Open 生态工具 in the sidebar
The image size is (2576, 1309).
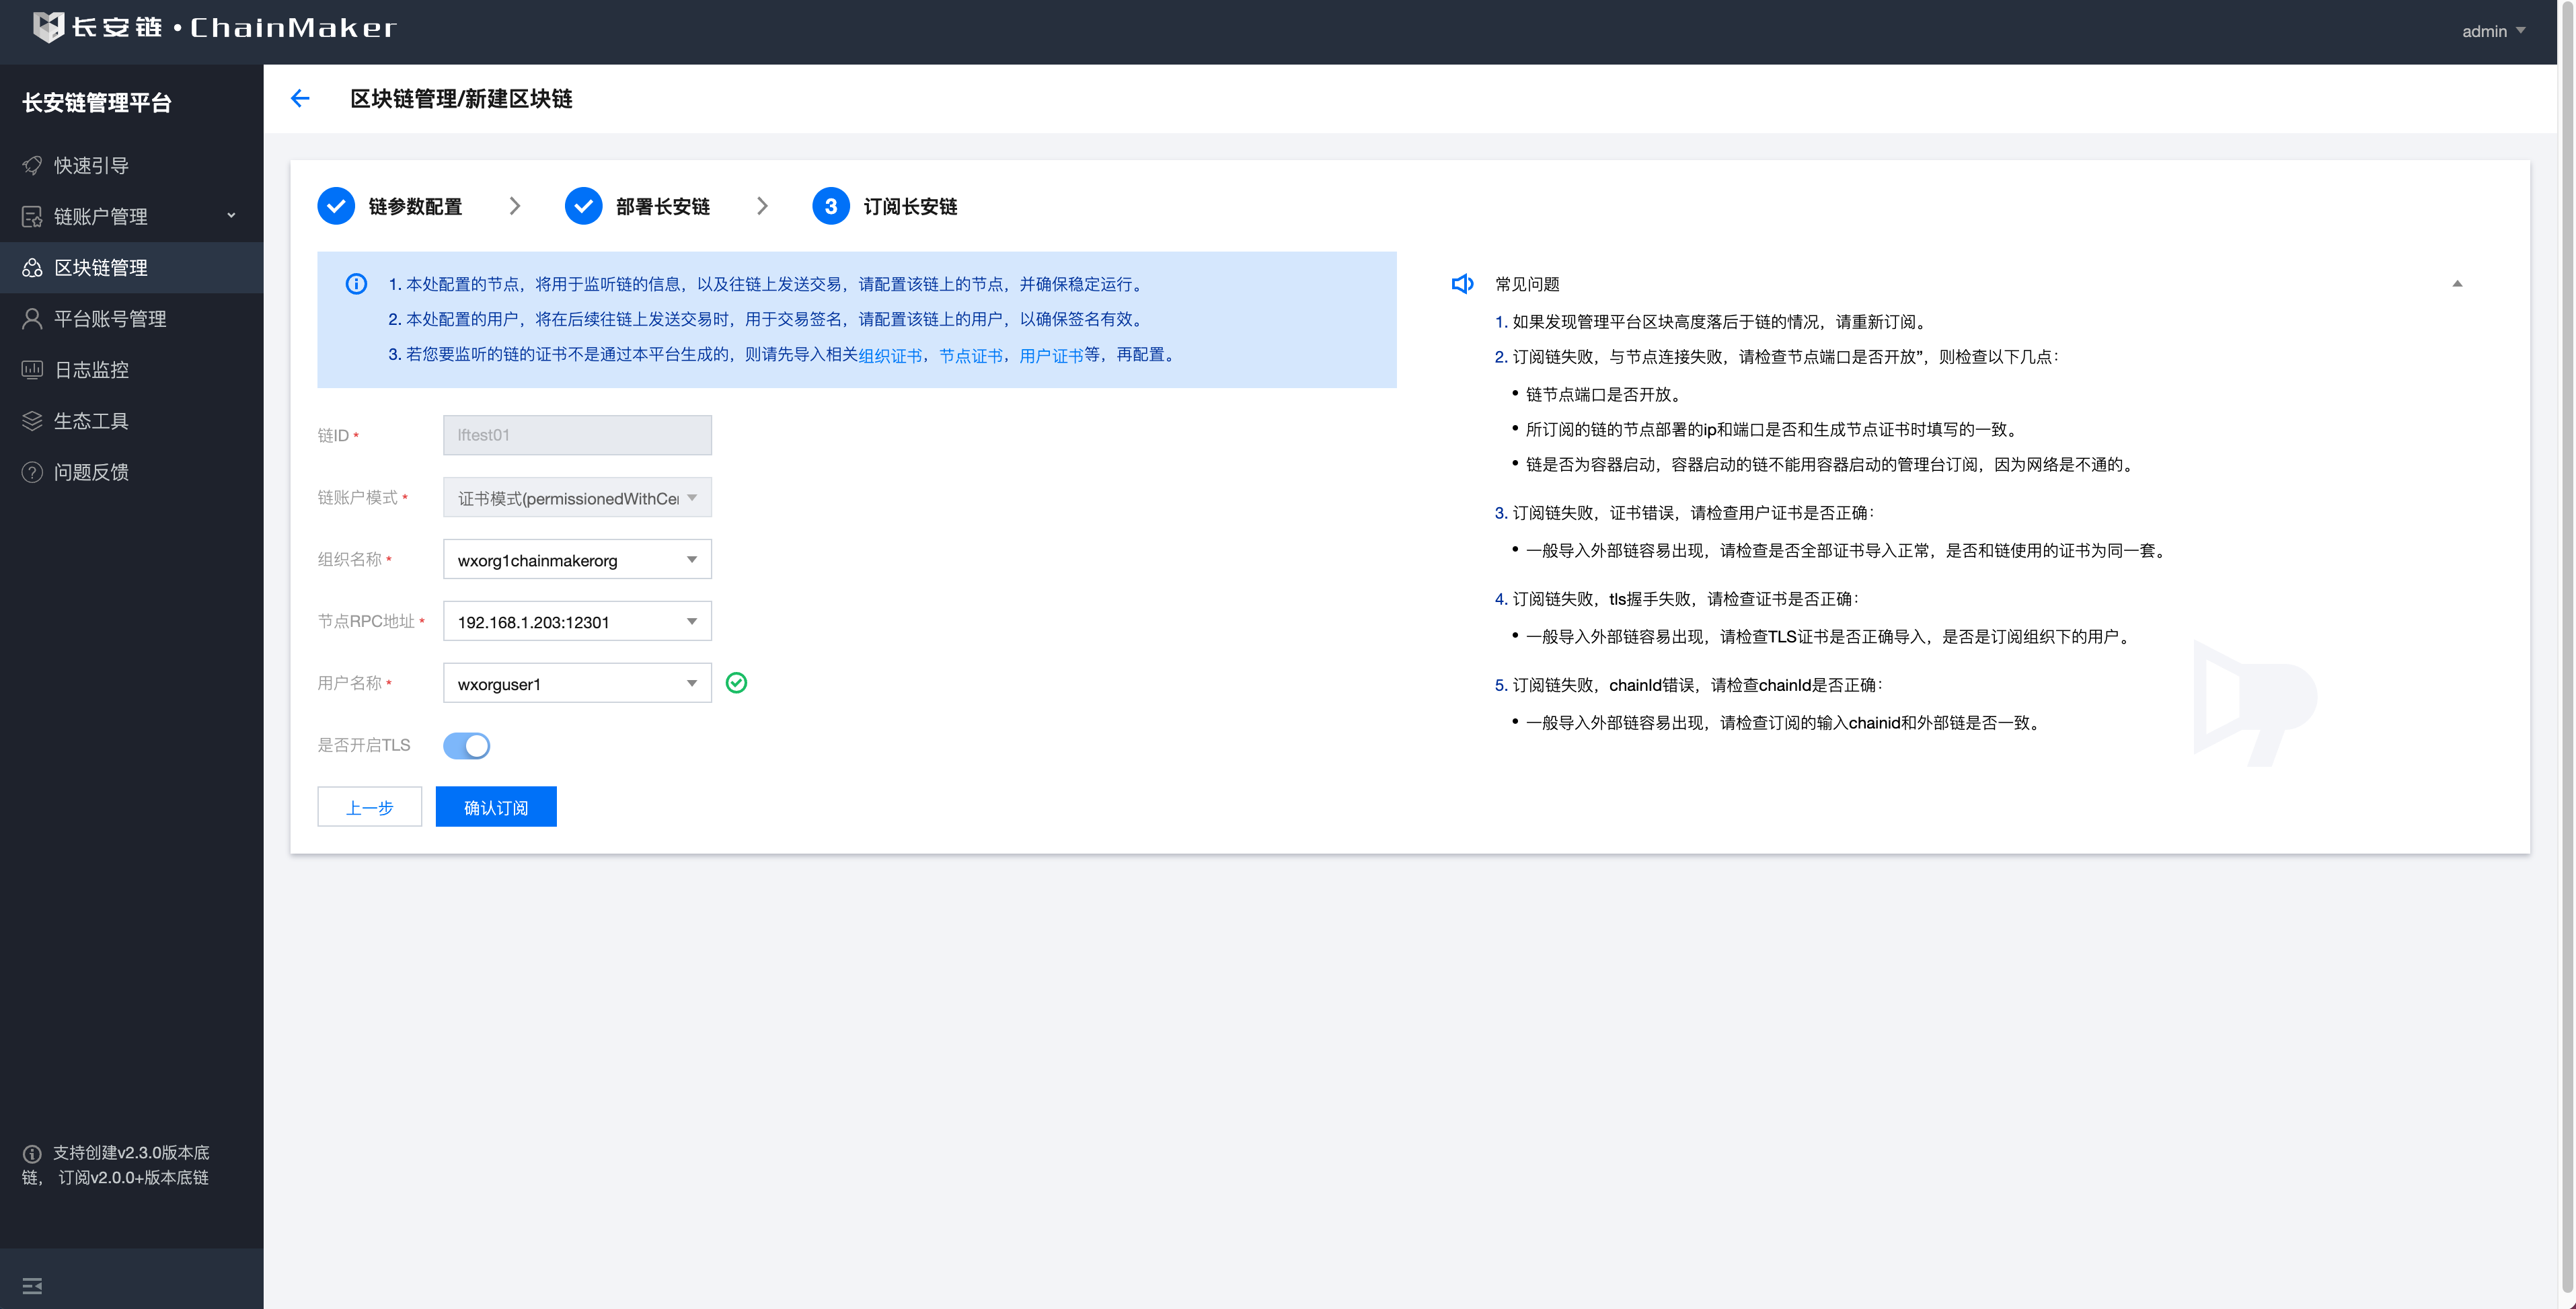(91, 421)
